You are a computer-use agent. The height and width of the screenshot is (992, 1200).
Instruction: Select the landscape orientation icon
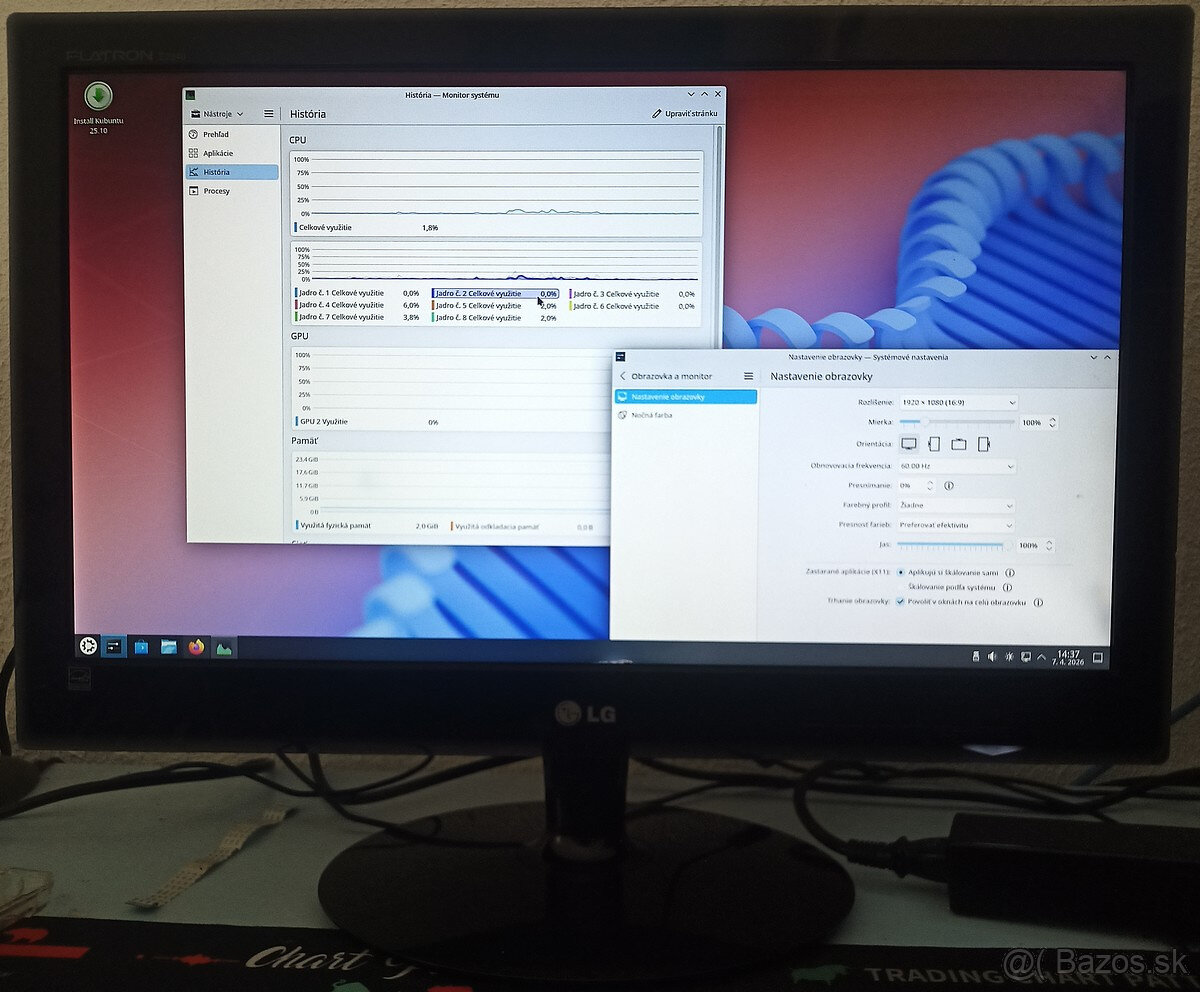tap(908, 443)
